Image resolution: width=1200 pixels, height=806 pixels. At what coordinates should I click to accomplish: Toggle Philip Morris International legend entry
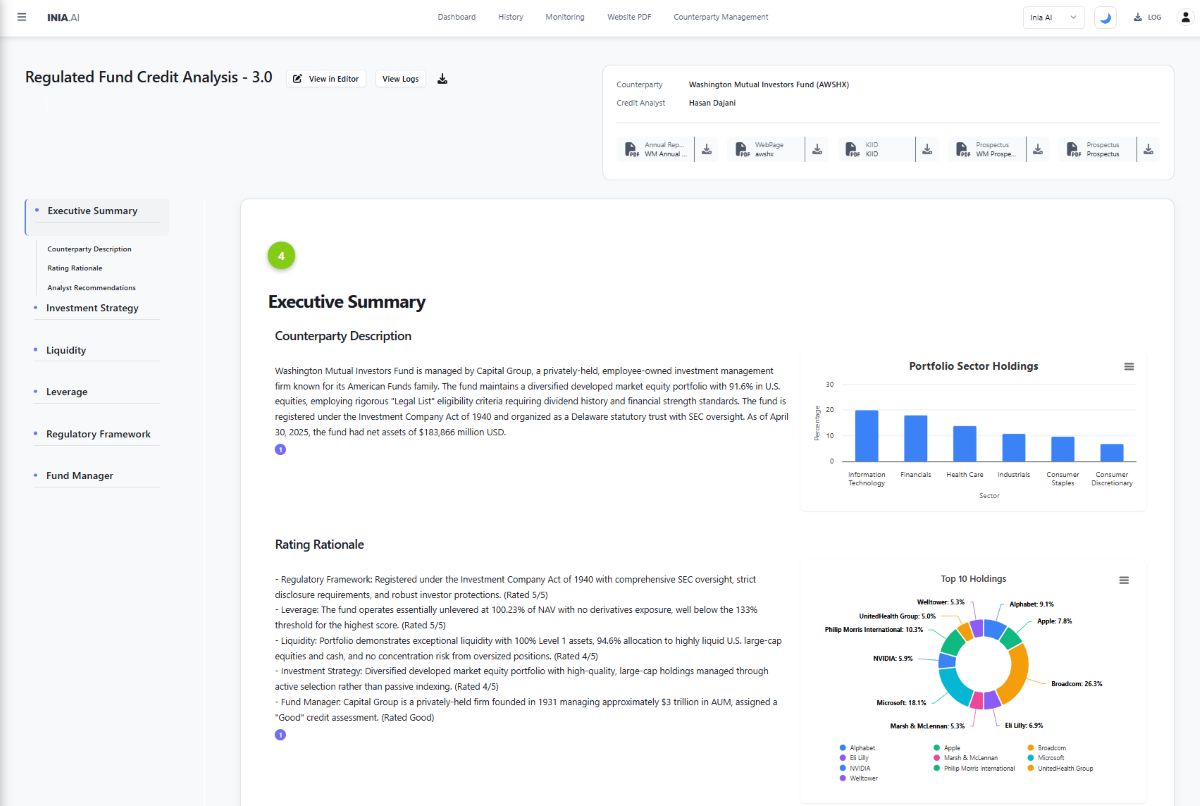tap(973, 768)
